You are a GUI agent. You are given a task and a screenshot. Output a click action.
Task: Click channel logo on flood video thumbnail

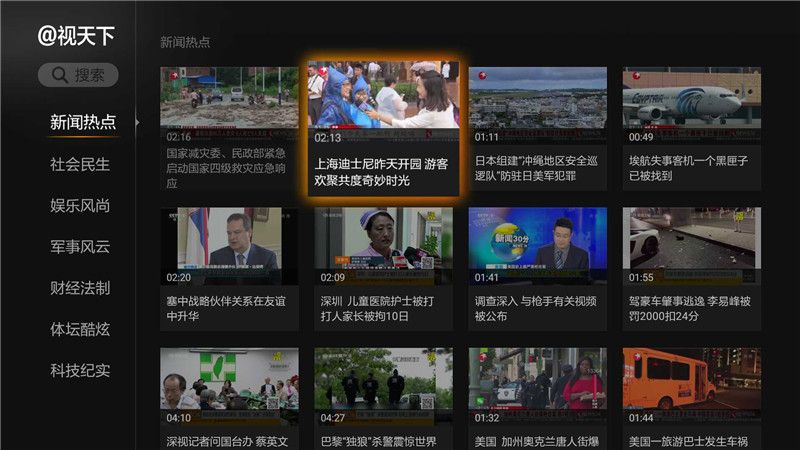174,76
